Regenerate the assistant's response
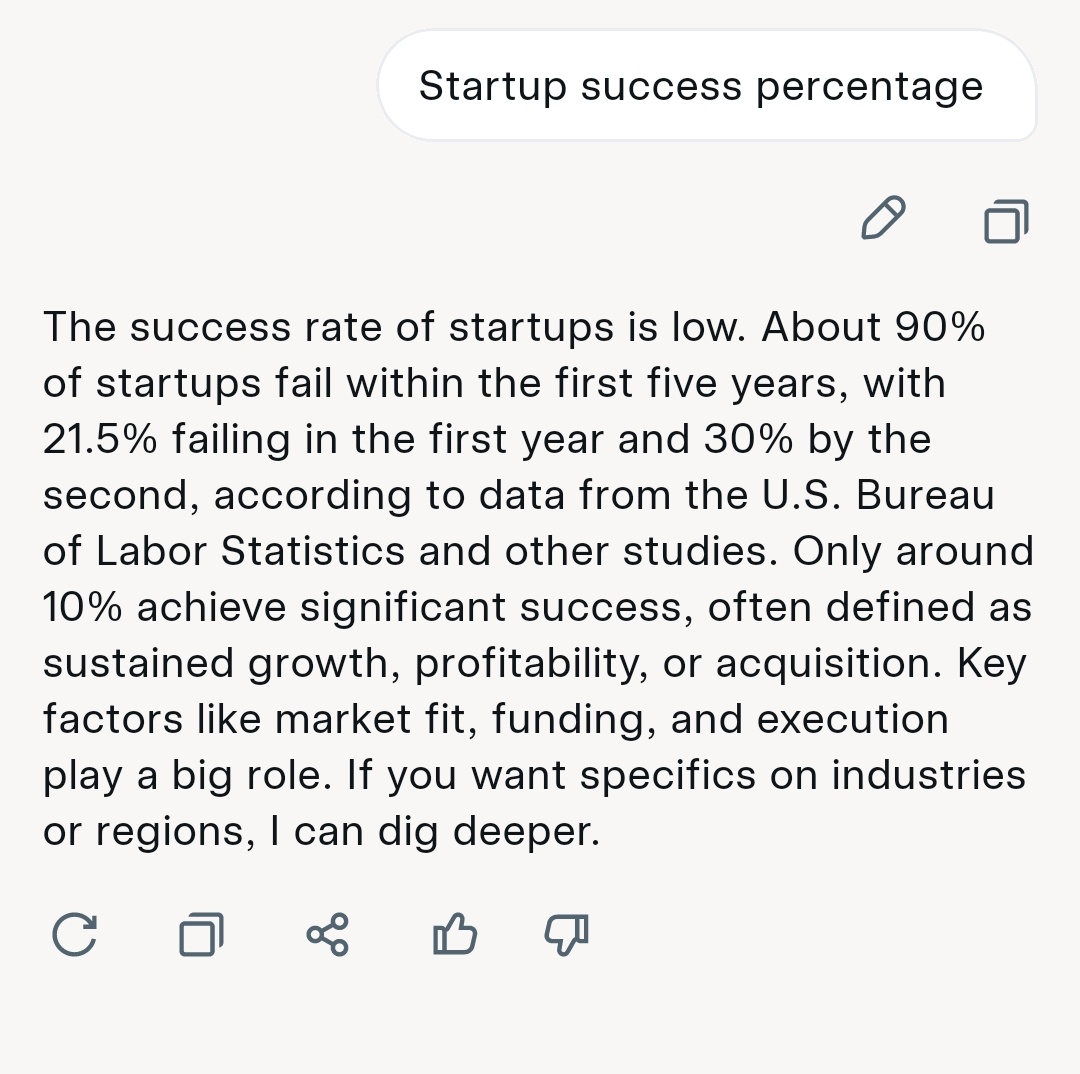This screenshot has width=1080, height=1074. pos(74,935)
